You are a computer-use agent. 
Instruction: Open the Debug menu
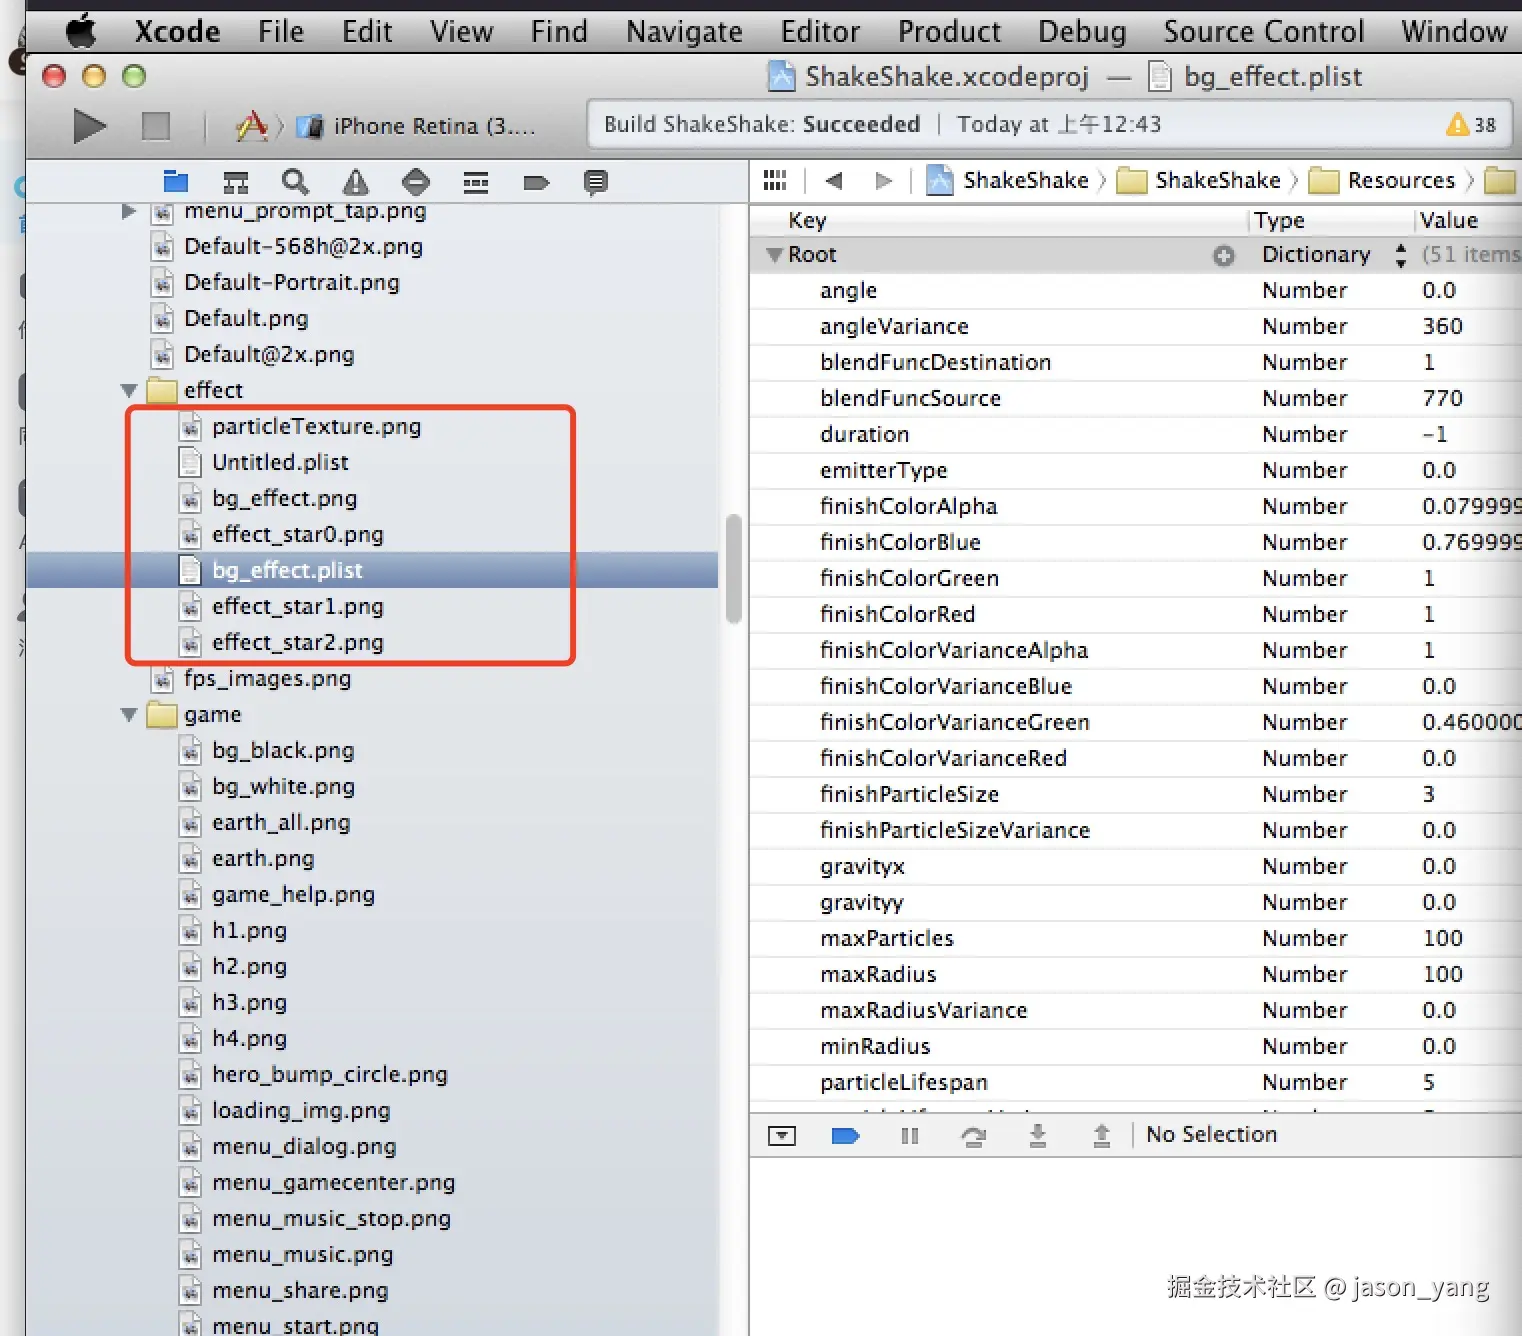click(1082, 31)
